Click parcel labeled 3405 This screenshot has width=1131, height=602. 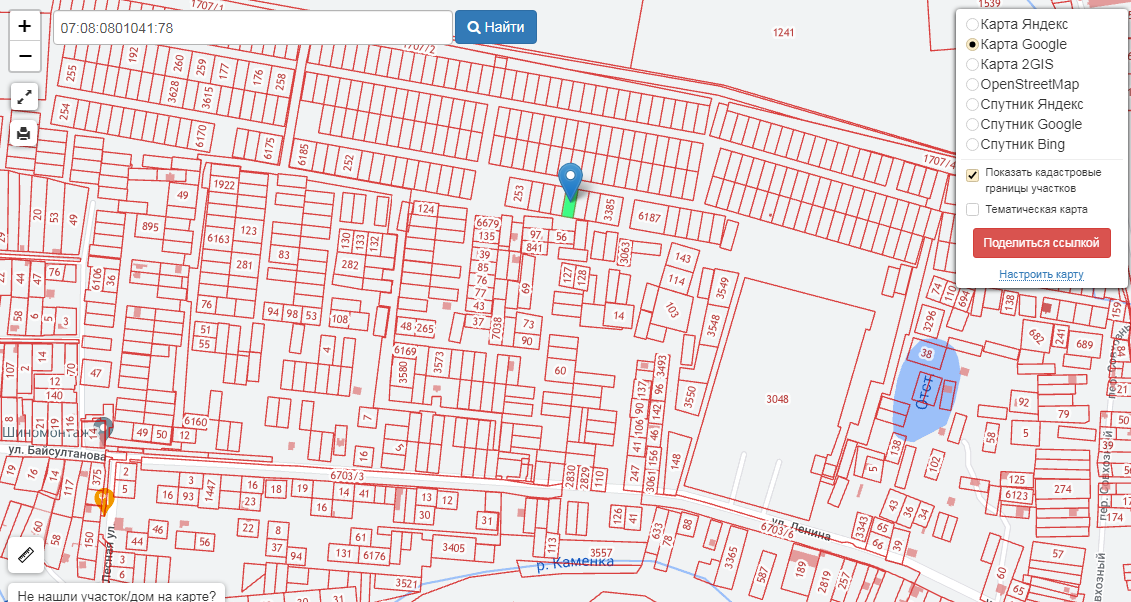pyautogui.click(x=453, y=548)
